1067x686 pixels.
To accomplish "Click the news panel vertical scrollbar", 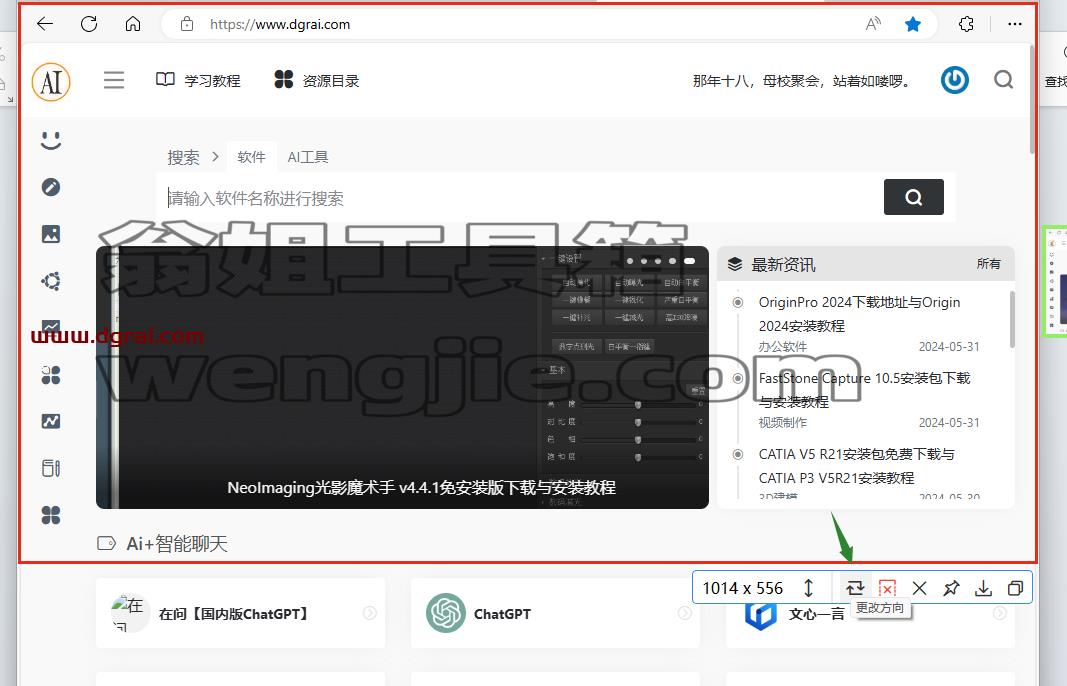I will tap(1012, 320).
